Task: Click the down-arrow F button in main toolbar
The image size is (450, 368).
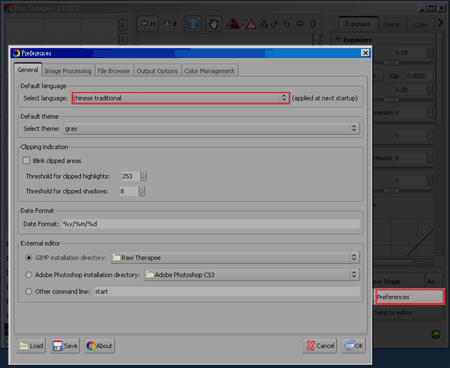Action: point(170,24)
